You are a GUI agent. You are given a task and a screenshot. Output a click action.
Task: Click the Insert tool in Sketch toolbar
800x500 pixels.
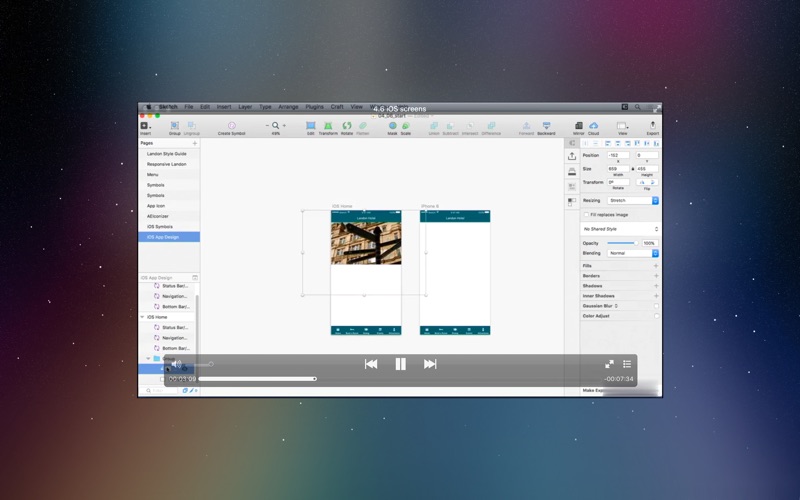(145, 128)
